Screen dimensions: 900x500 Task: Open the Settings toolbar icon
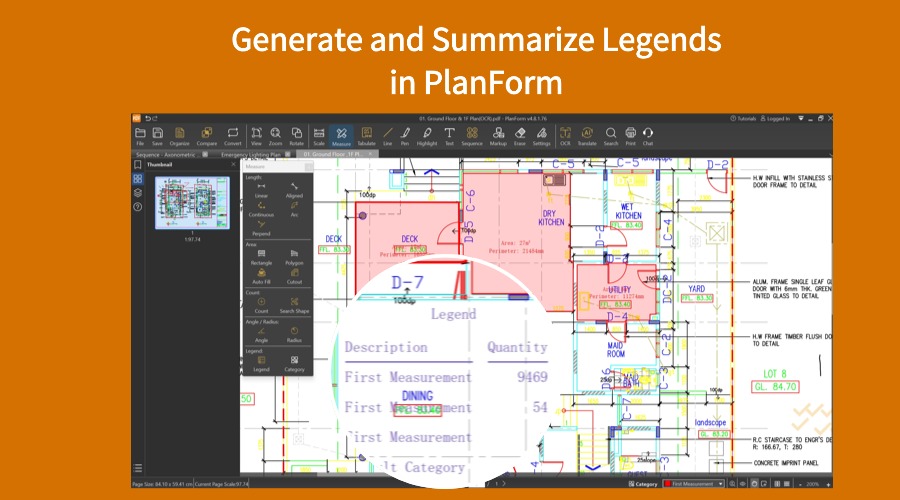click(541, 137)
